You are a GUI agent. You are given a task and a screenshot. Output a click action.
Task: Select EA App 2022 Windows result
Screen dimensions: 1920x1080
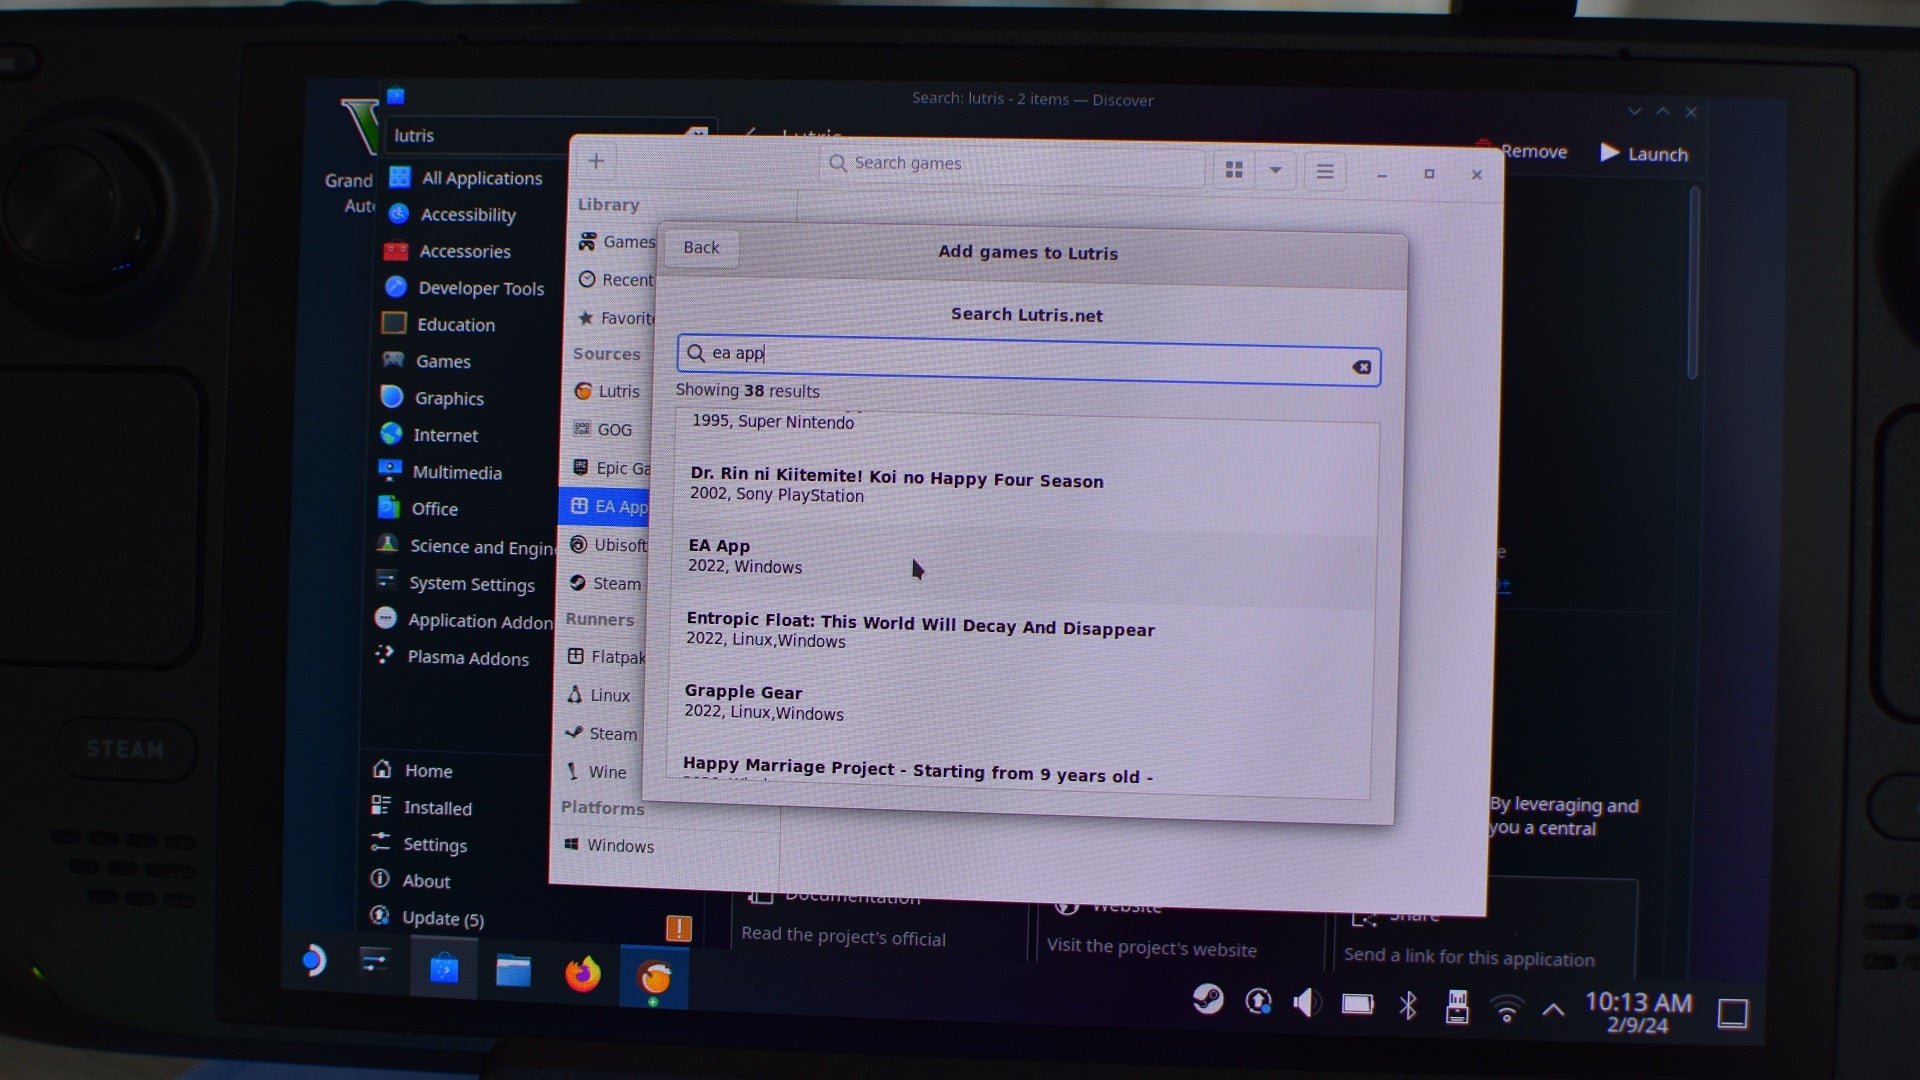click(x=745, y=556)
